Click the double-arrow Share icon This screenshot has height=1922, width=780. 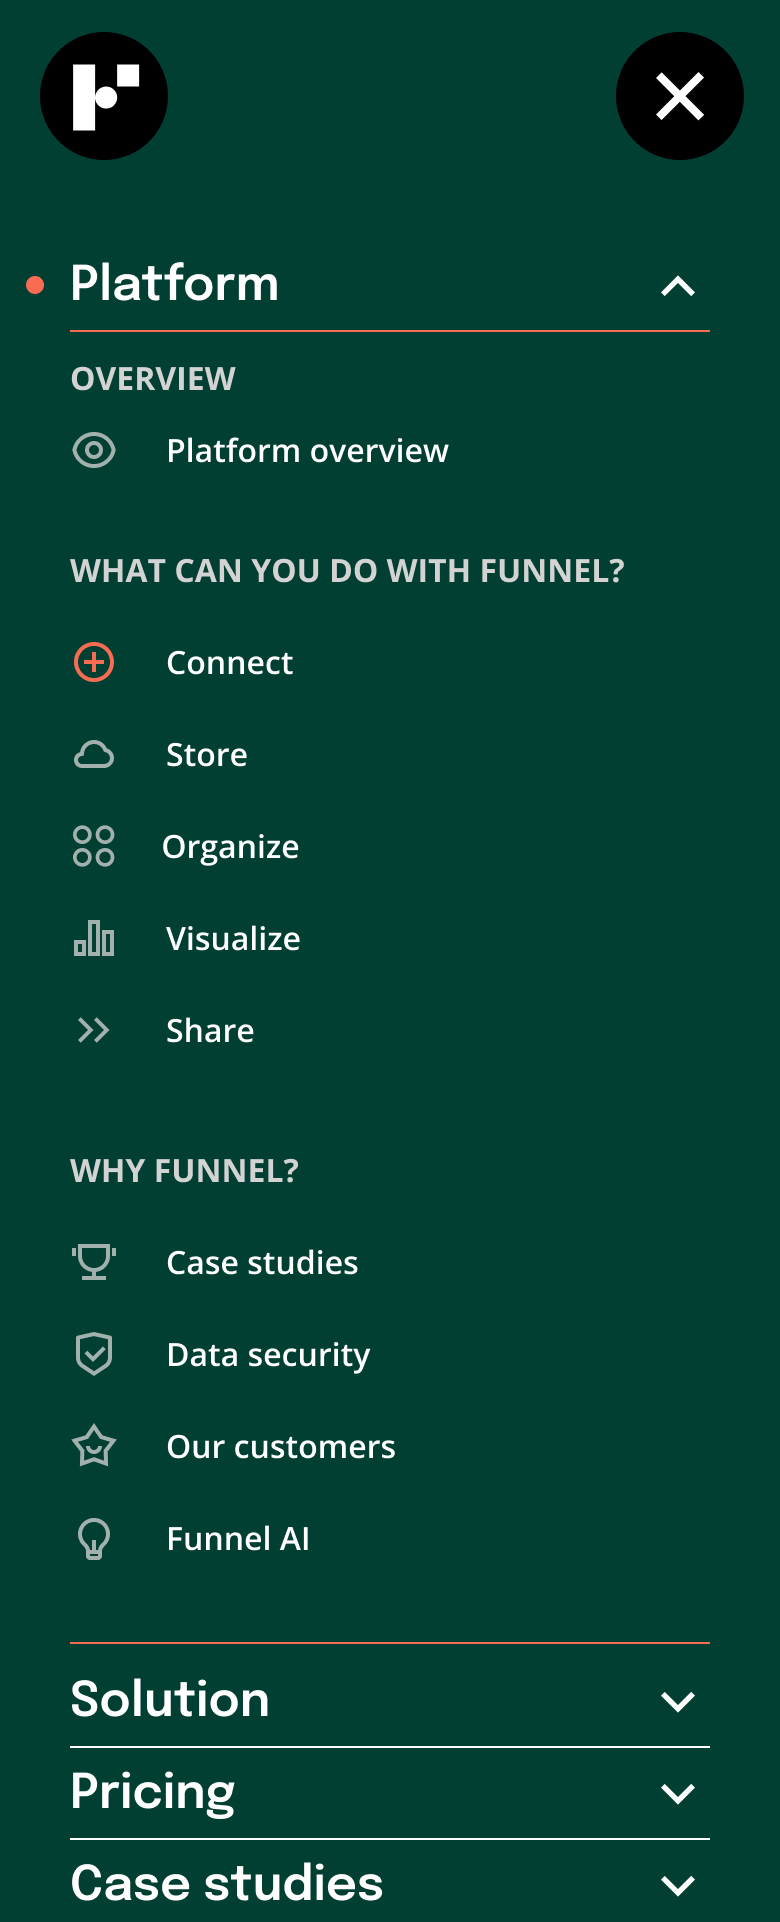[x=93, y=1030]
